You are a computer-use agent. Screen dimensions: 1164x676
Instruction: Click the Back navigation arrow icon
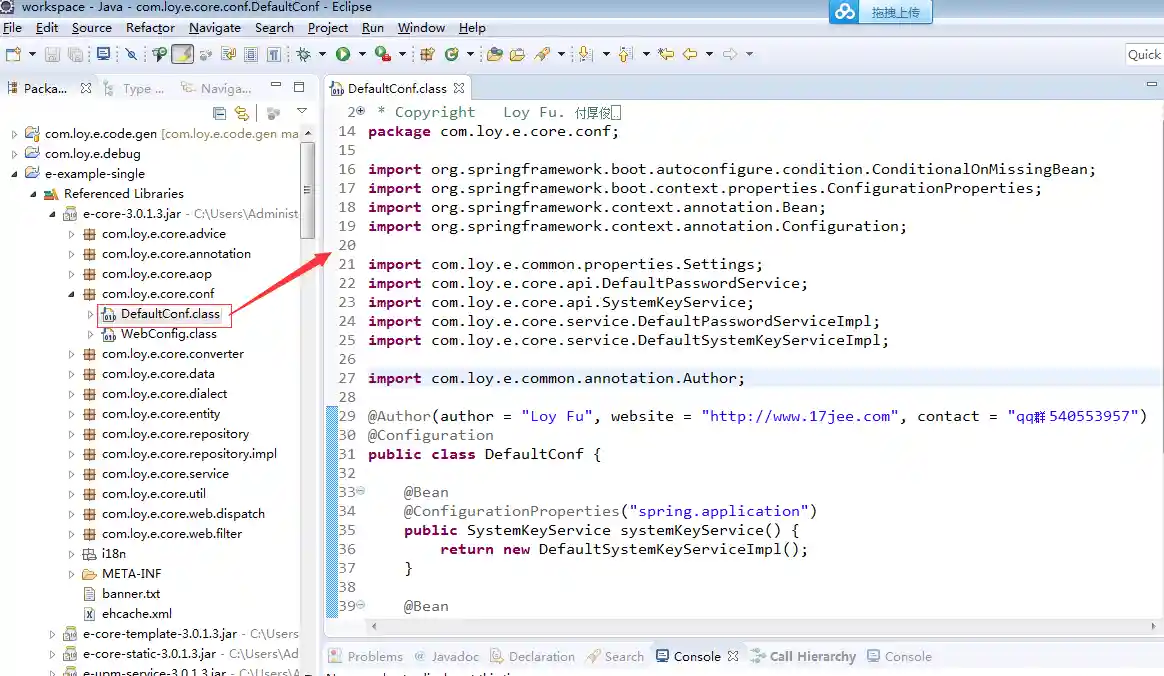689,54
